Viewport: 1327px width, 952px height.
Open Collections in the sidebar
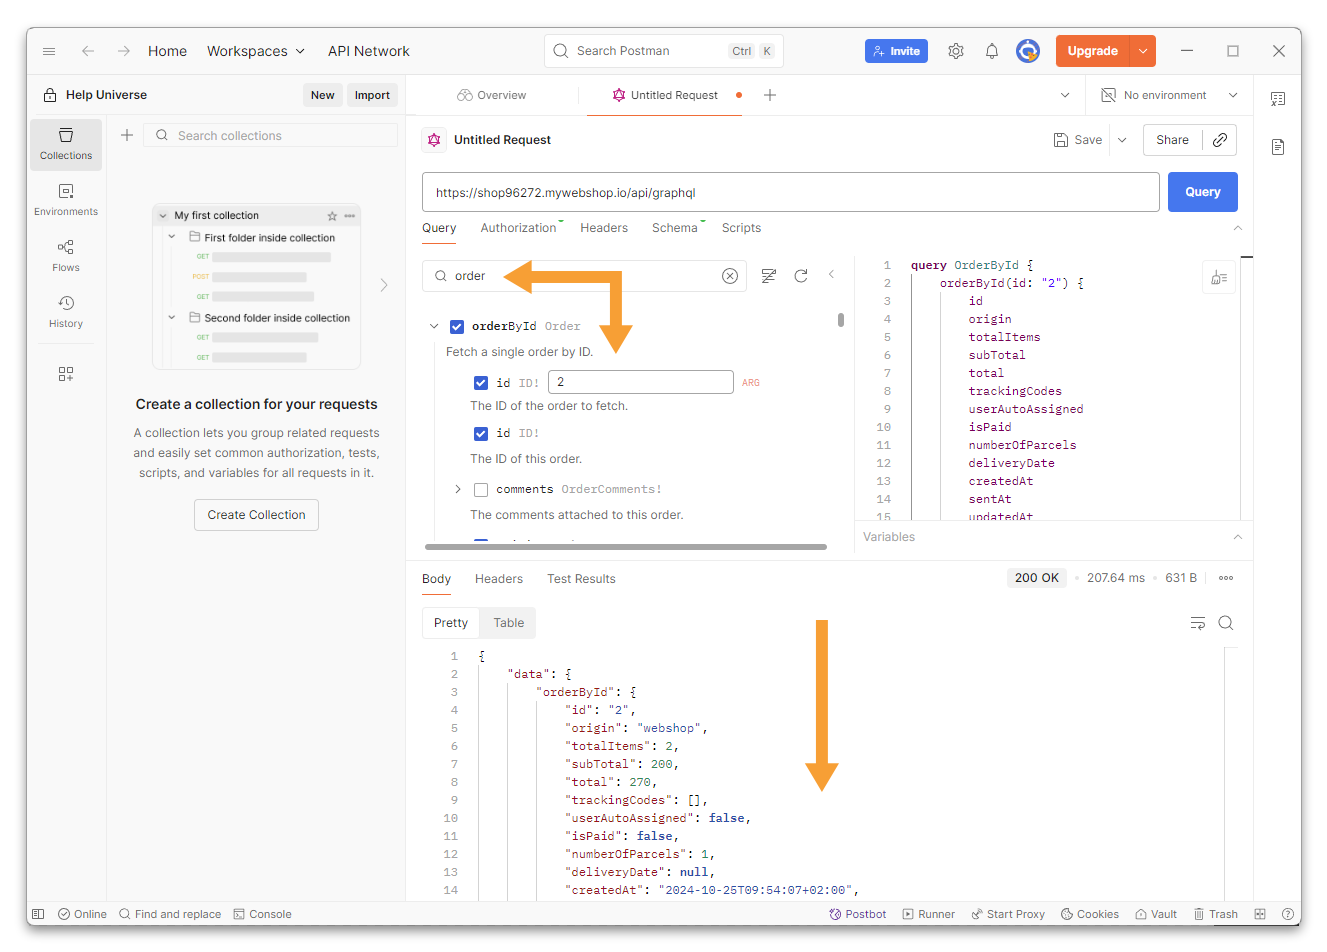pyautogui.click(x=66, y=144)
